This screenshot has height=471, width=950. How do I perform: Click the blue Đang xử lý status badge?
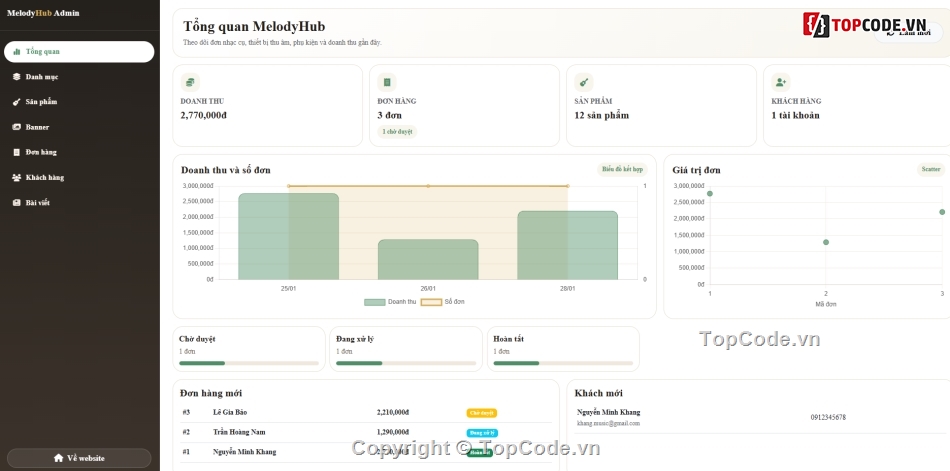click(482, 433)
